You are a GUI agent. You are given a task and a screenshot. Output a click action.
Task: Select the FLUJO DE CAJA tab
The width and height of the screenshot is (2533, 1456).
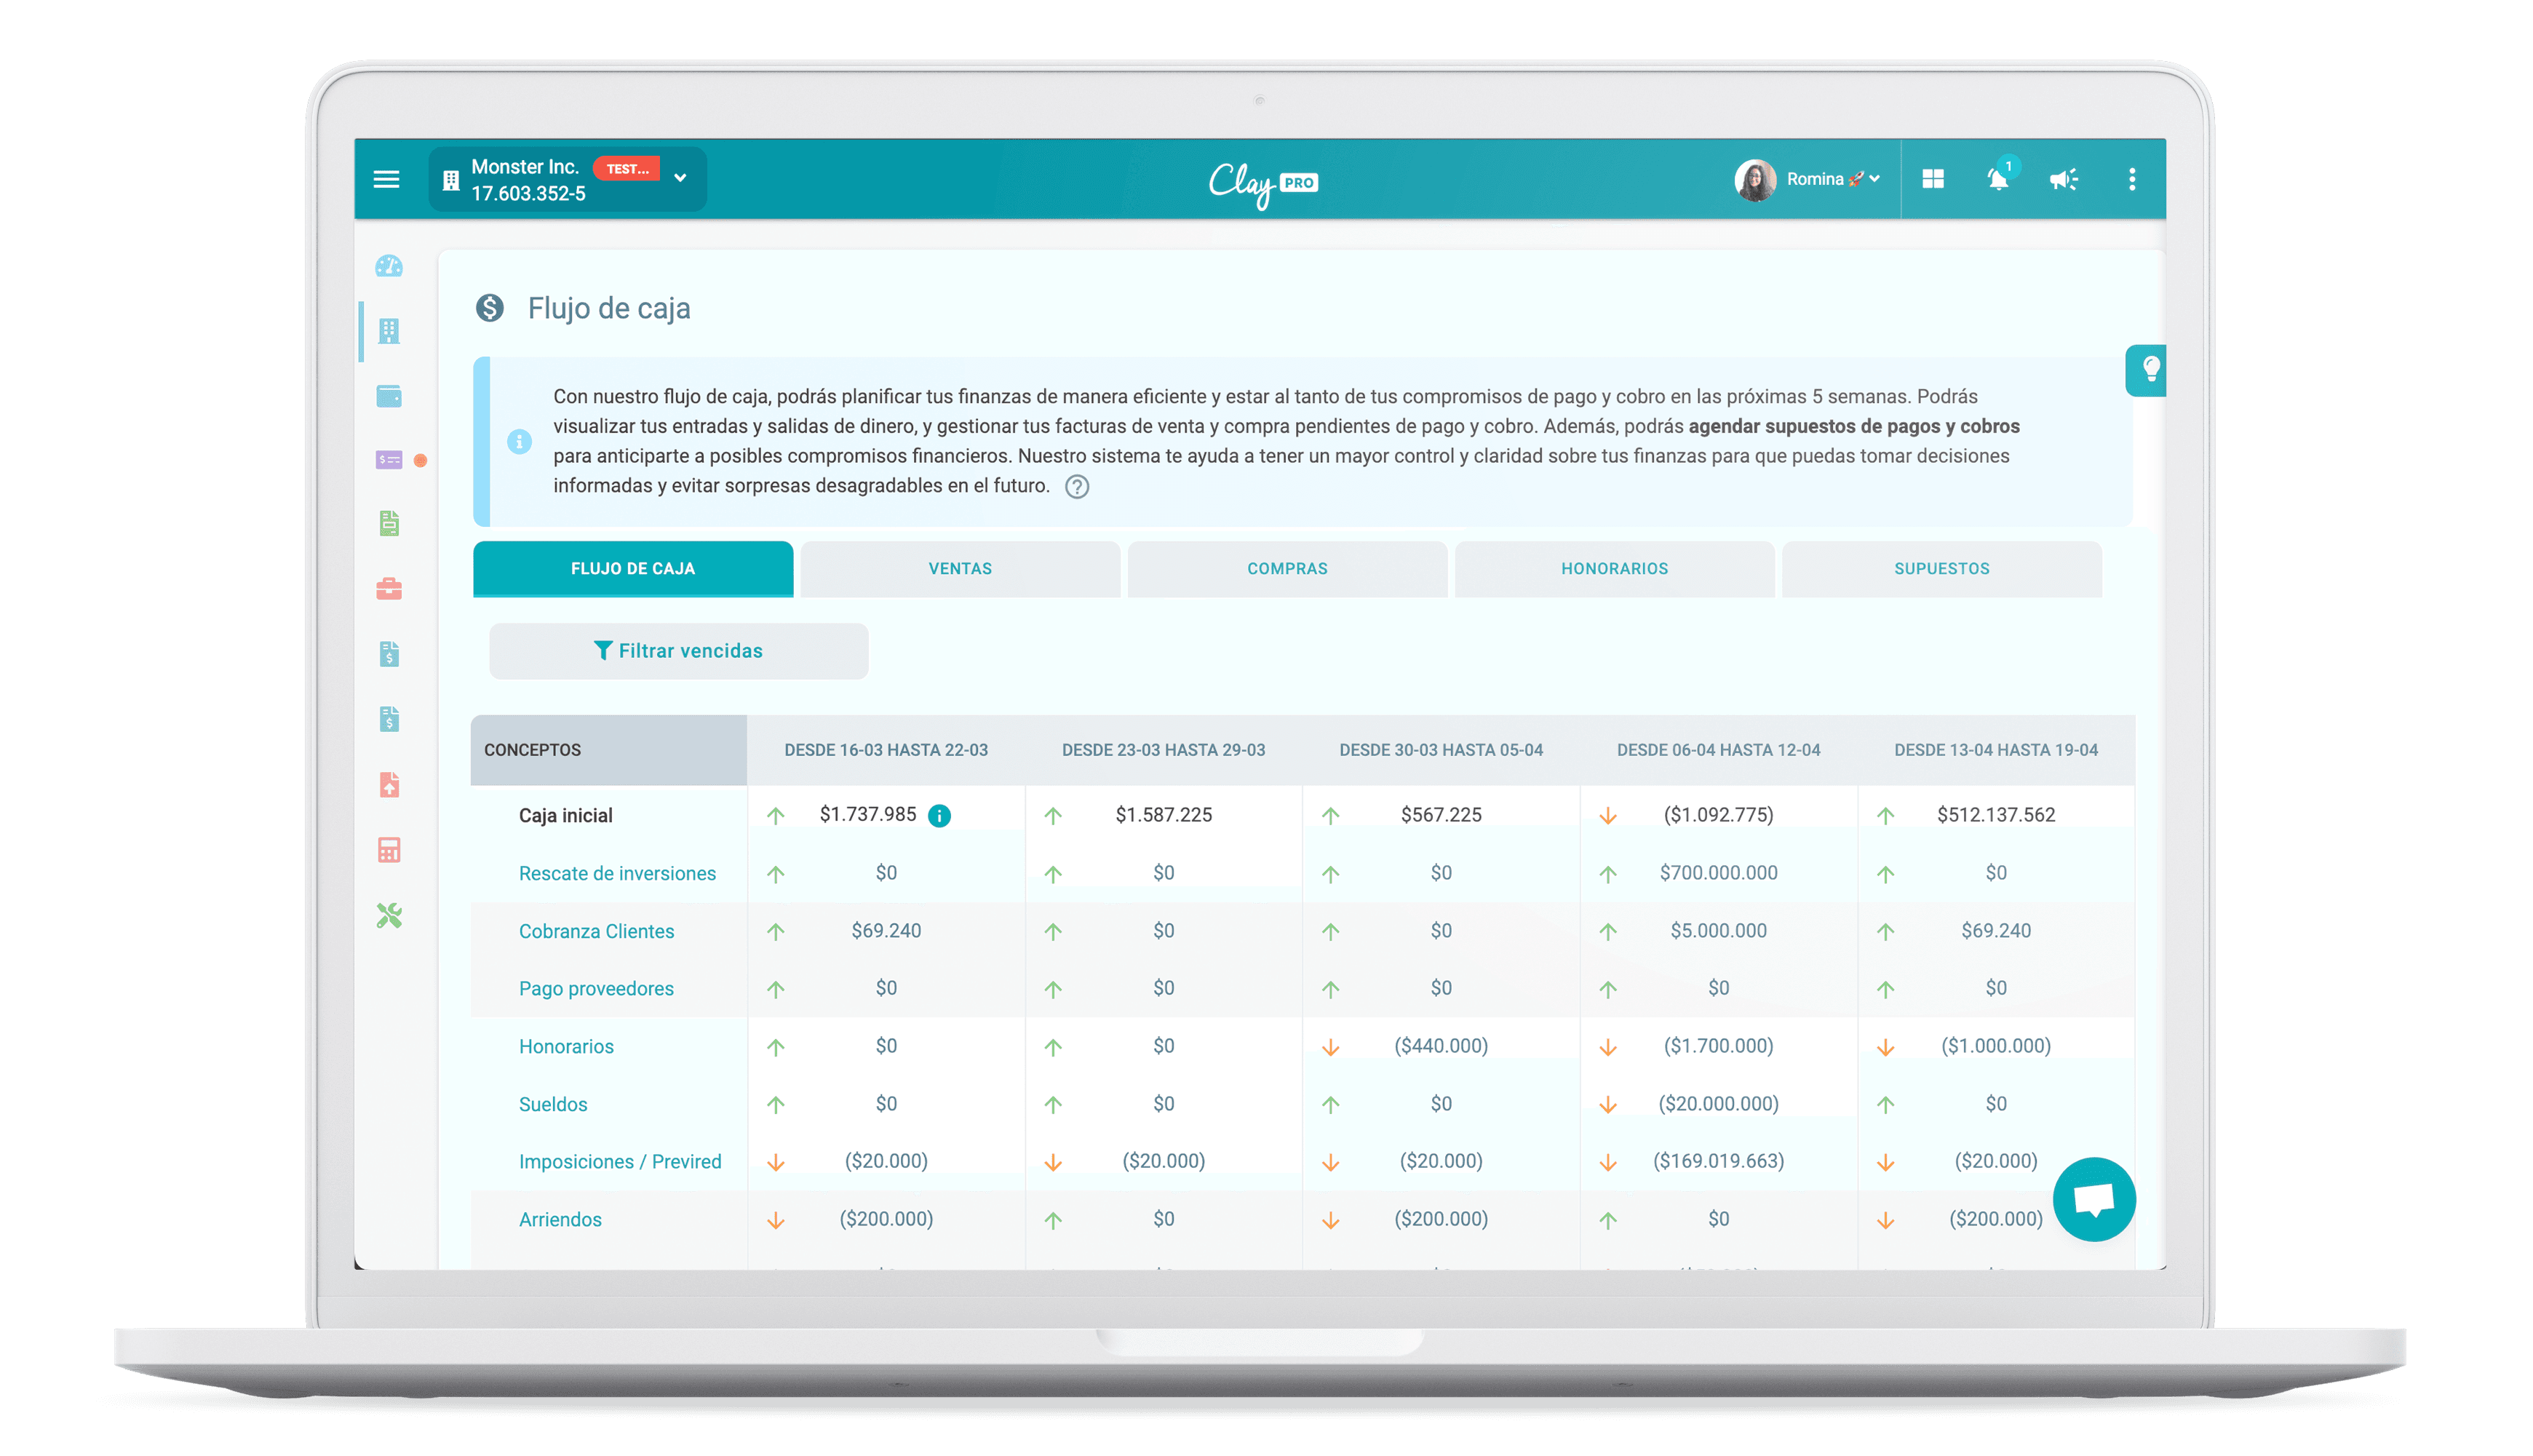click(633, 569)
